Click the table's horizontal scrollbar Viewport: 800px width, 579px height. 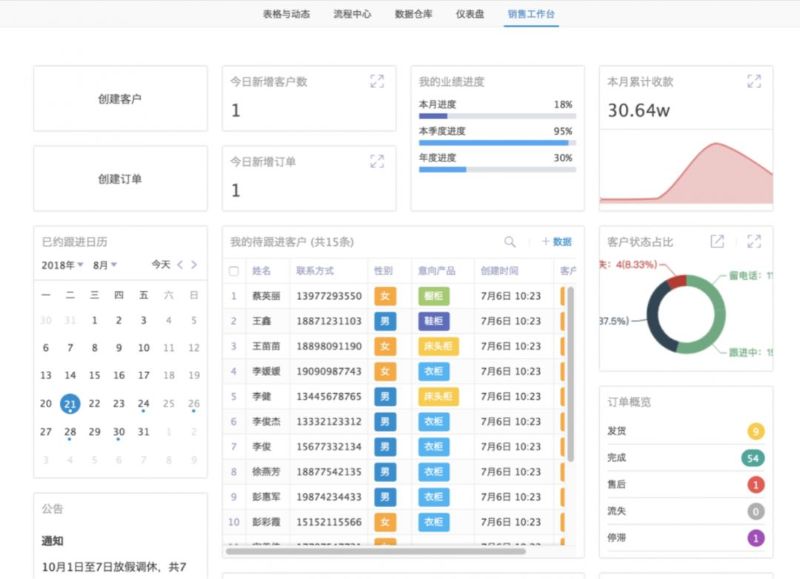(x=376, y=551)
